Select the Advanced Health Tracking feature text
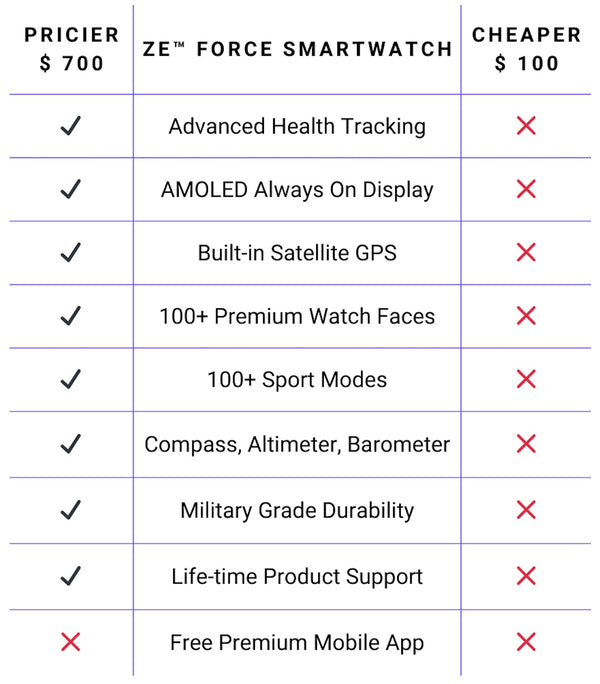The width and height of the screenshot is (600, 684). coord(297,126)
